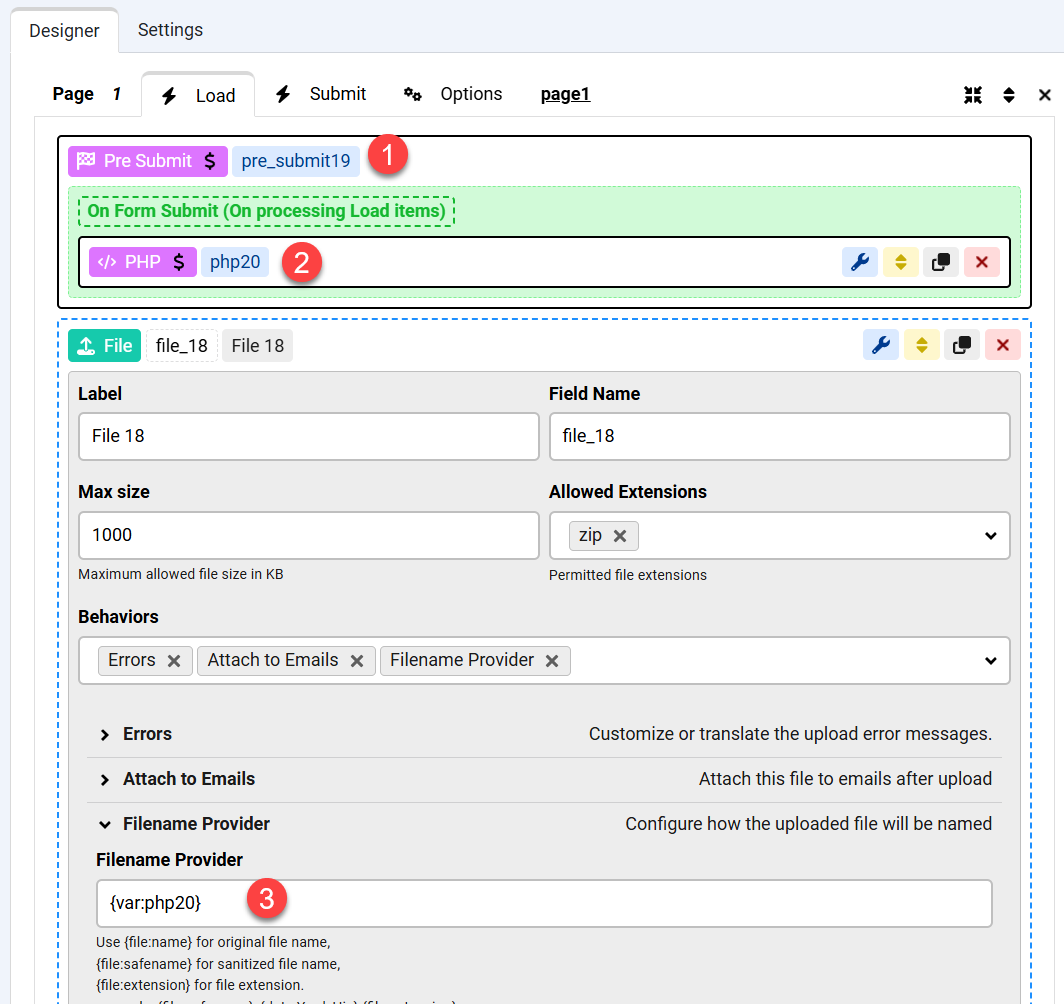Open the Behaviors dropdown list

(990, 661)
